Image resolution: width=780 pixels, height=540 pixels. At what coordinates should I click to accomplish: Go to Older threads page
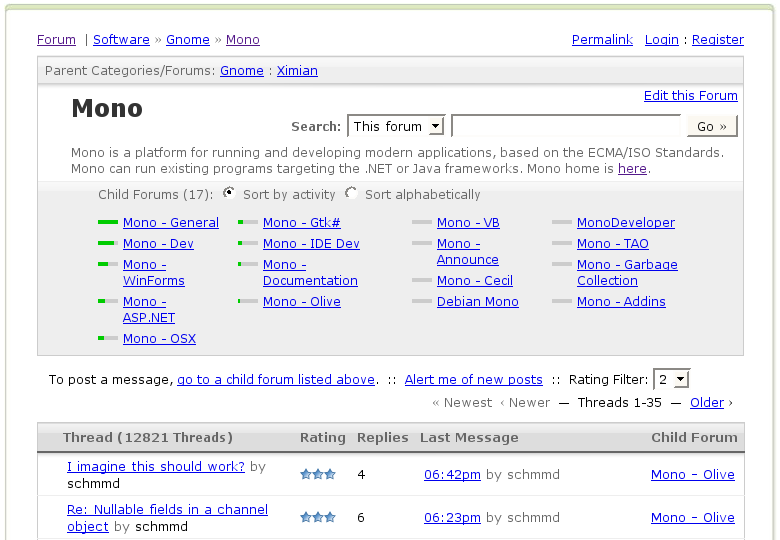click(x=706, y=402)
